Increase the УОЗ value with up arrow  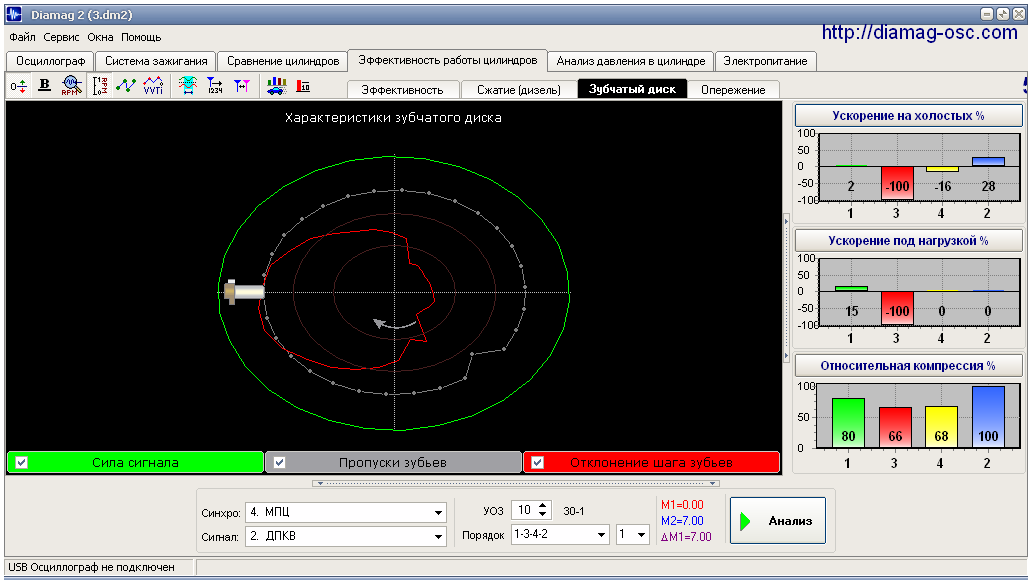pyautogui.click(x=543, y=506)
